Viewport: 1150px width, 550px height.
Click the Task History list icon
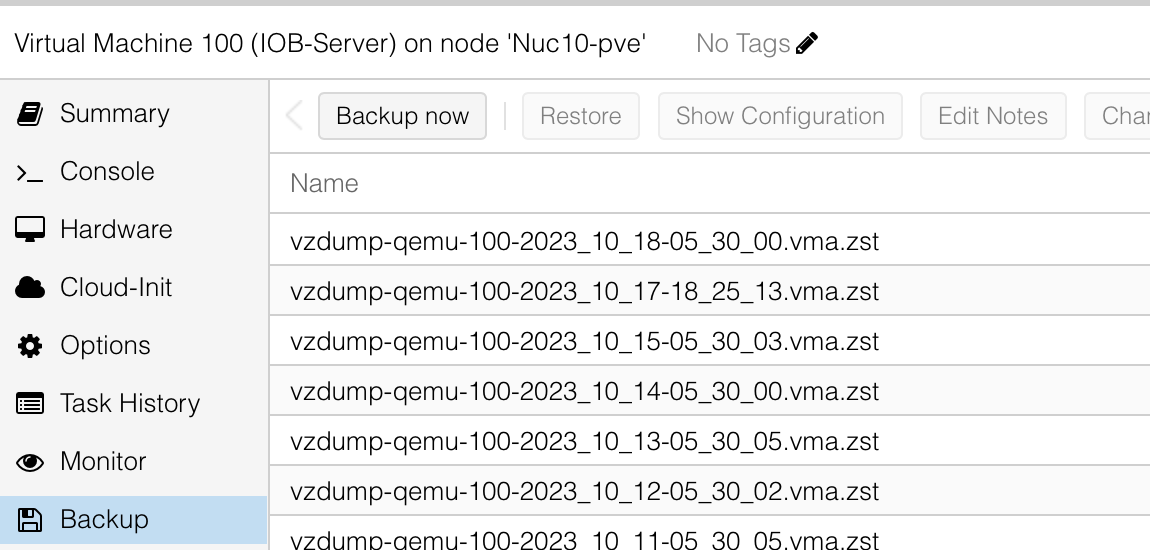click(x=29, y=403)
